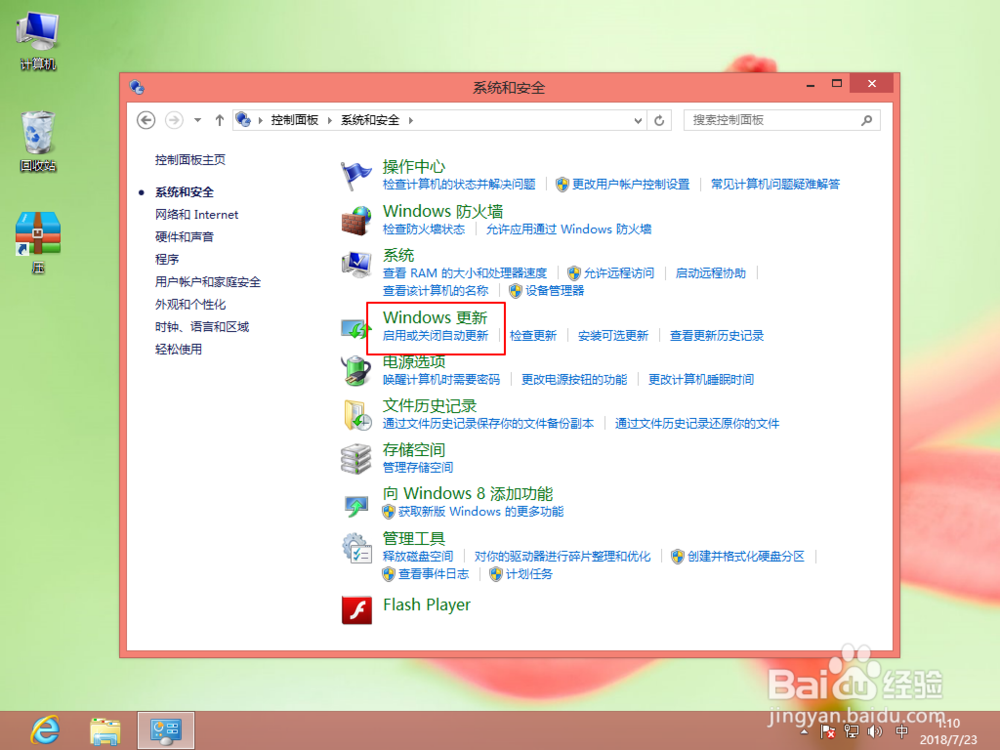Viewport: 1000px width, 750px height.
Task: Open the Windows 防火墙 brick wall icon
Action: tap(356, 220)
